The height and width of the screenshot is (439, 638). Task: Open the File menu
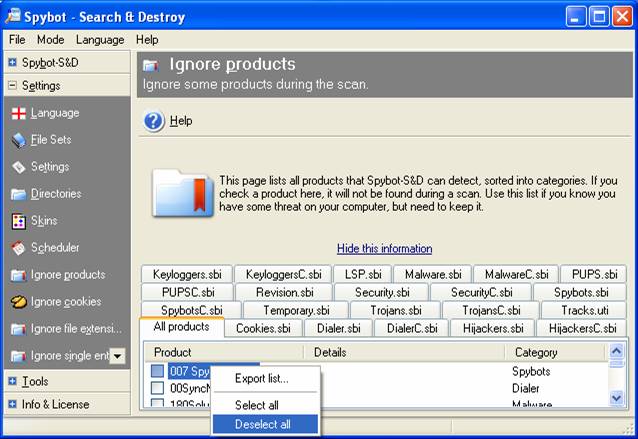point(17,40)
